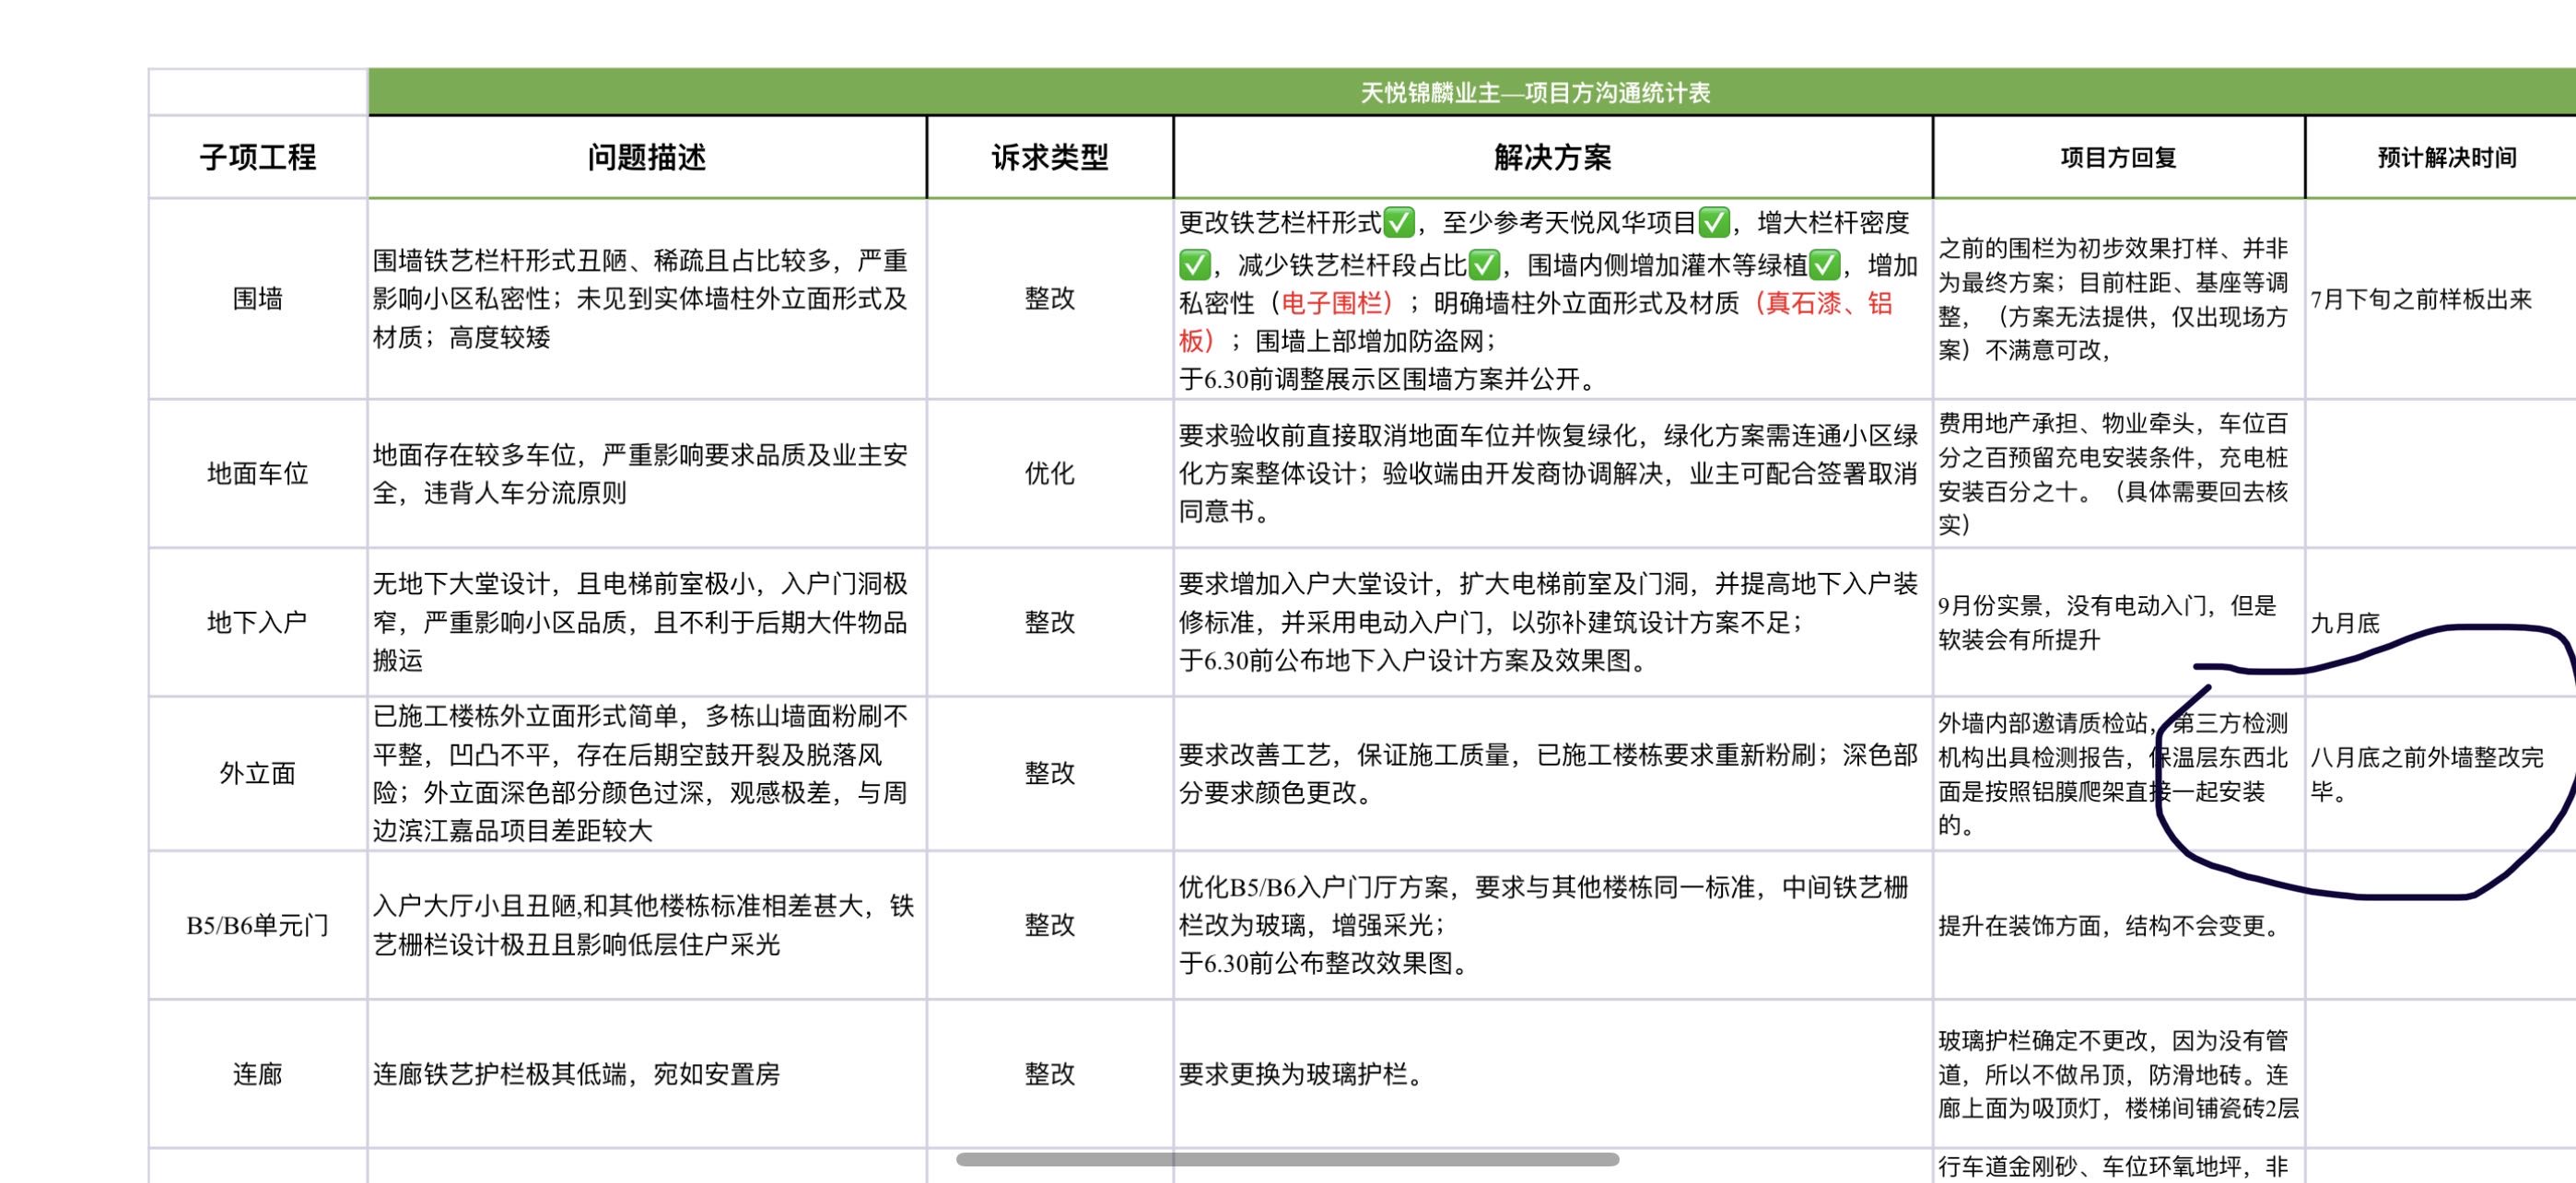Viewport: 2576px width, 1183px height.
Task: Select the 诉求类型 header cell
Action: pyautogui.click(x=1049, y=157)
